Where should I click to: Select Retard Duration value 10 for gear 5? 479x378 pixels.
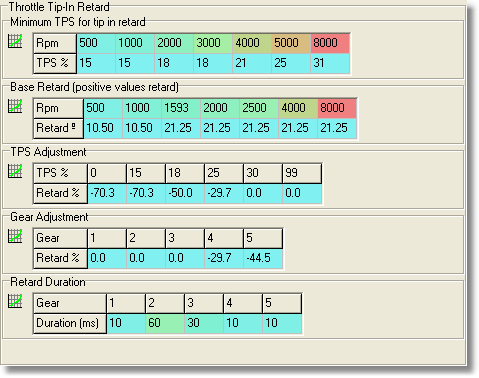tap(282, 323)
